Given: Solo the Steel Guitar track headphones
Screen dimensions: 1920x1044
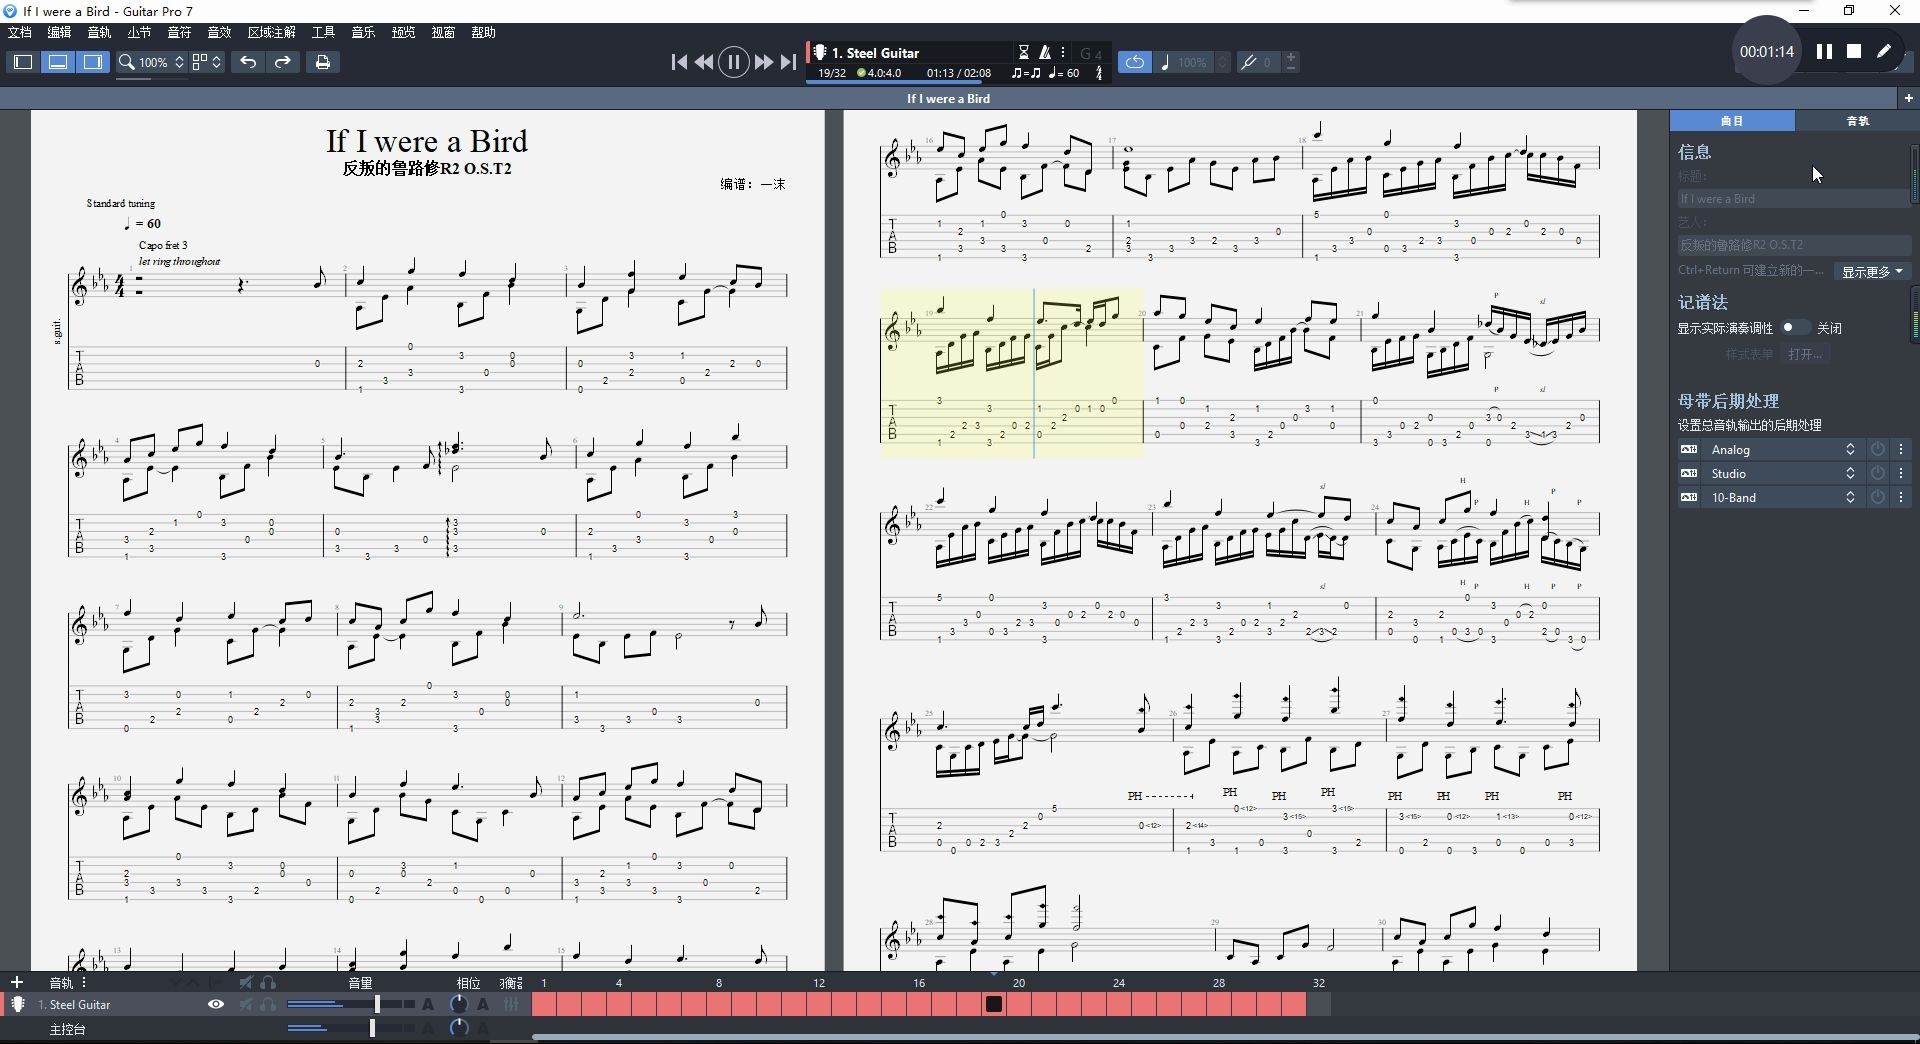Looking at the screenshot, I should (268, 1005).
